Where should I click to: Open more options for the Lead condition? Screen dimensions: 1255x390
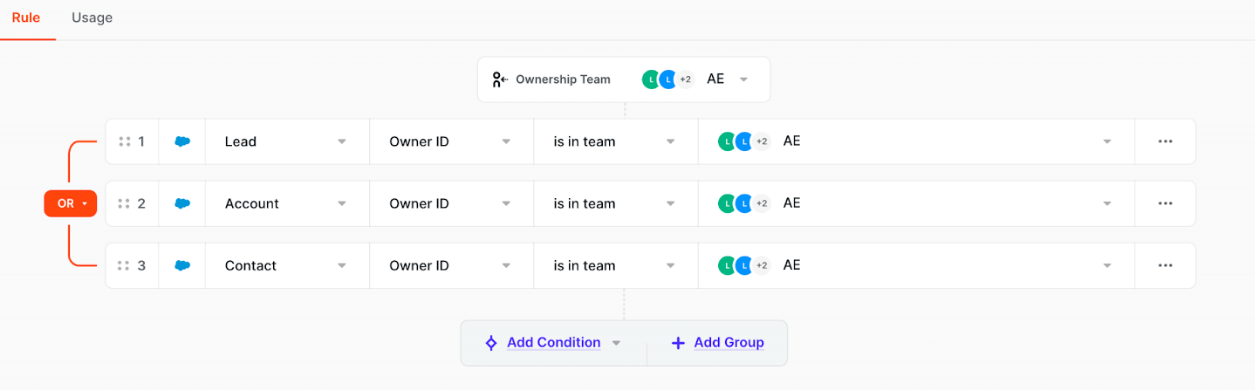tap(1165, 142)
